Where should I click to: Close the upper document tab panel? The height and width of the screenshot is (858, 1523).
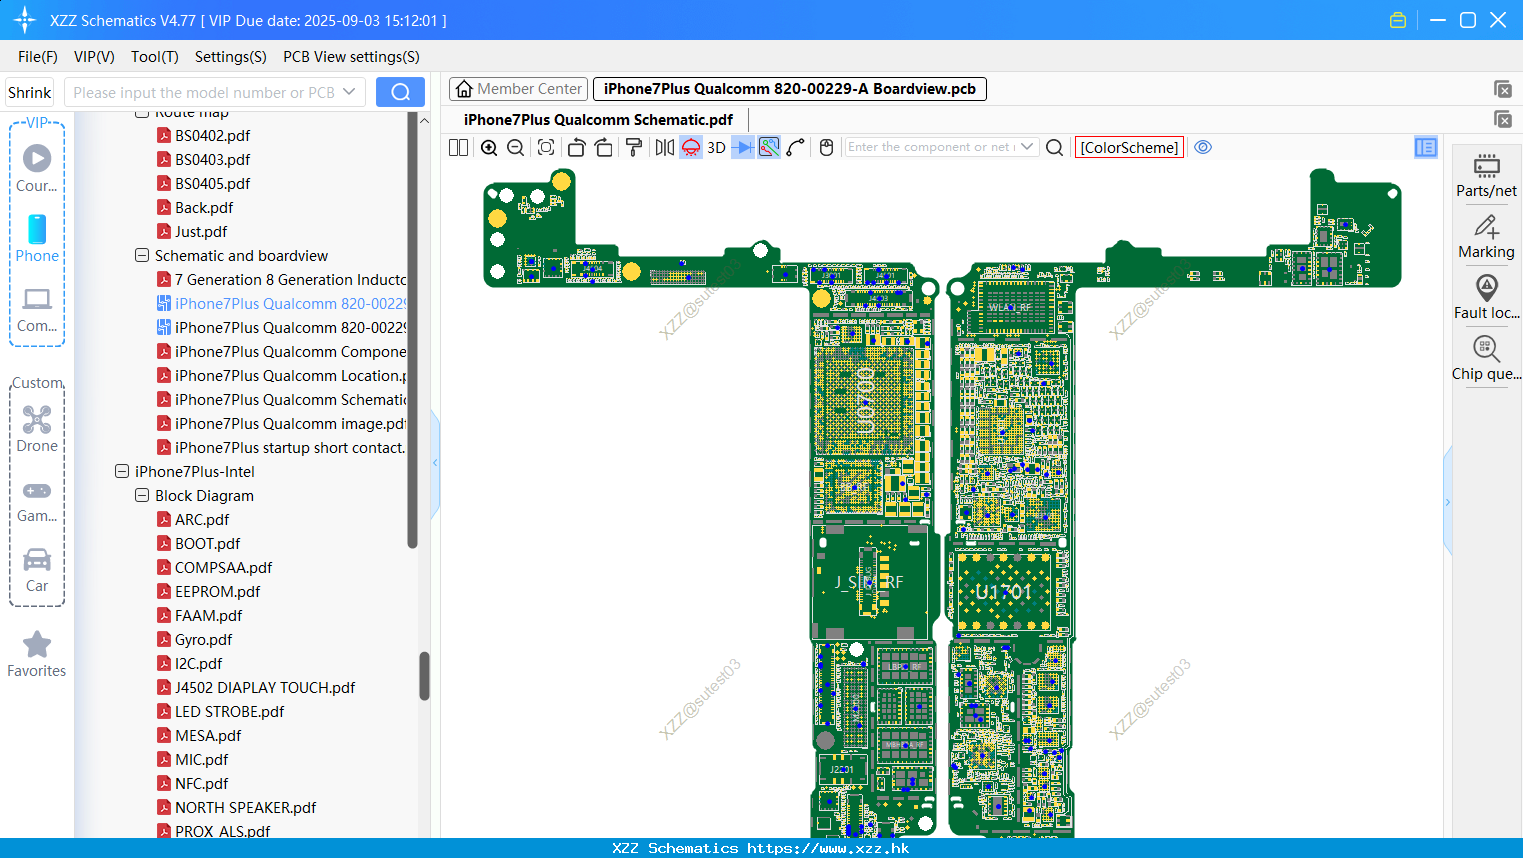(x=1502, y=89)
